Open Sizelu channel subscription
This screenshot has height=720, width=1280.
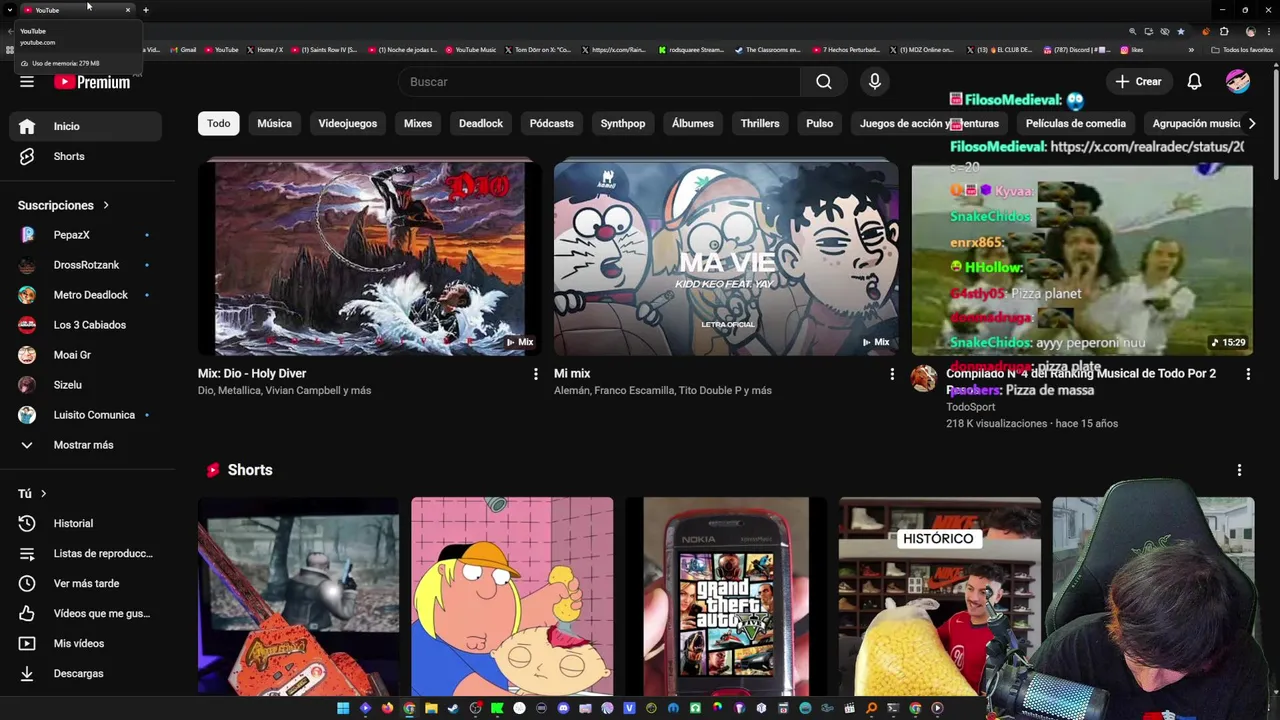click(x=85, y=385)
